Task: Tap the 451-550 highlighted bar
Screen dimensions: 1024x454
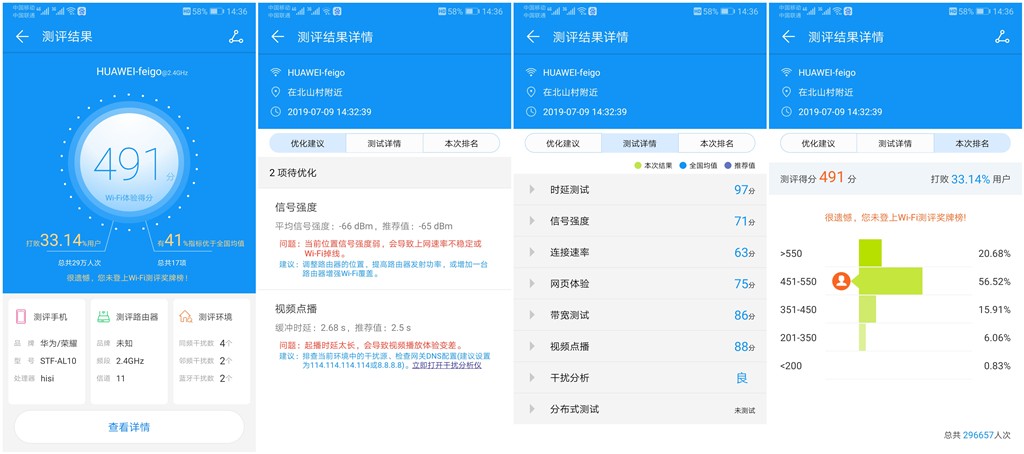Action: point(889,281)
